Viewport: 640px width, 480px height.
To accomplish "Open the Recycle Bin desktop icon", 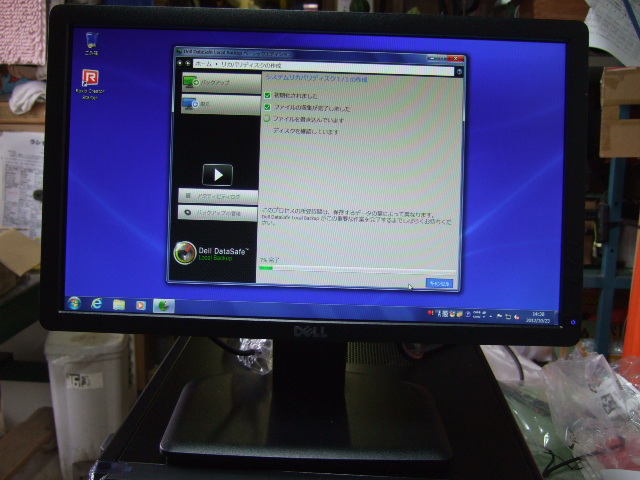I will pos(92,43).
